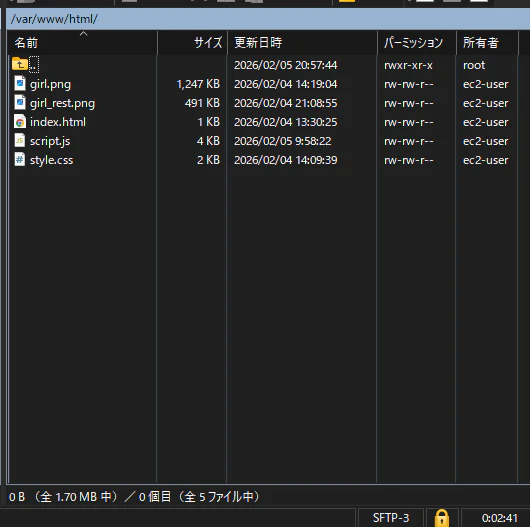The height and width of the screenshot is (527, 530).
Task: Click the rw-rw-r-- permission of script.js
Action: (409, 141)
